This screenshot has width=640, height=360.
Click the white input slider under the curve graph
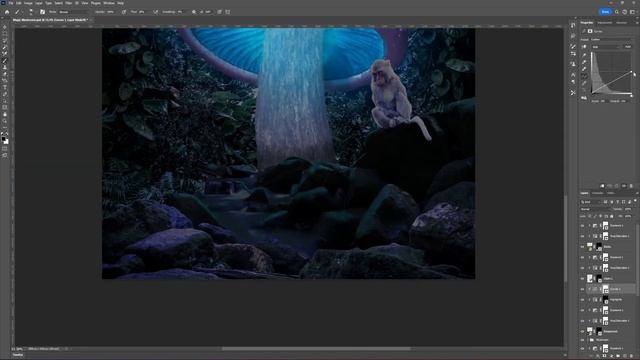click(x=631, y=96)
